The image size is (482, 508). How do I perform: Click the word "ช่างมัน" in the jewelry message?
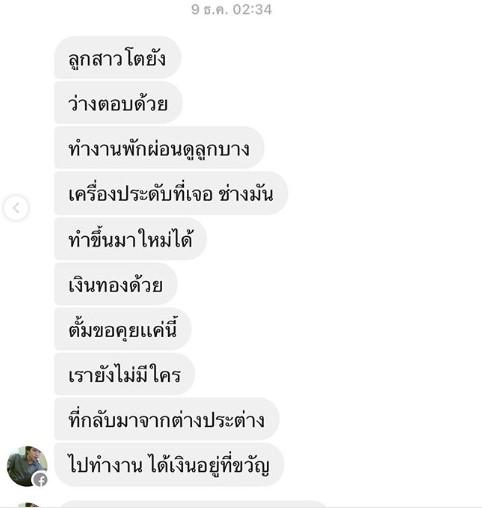pyautogui.click(x=246, y=194)
